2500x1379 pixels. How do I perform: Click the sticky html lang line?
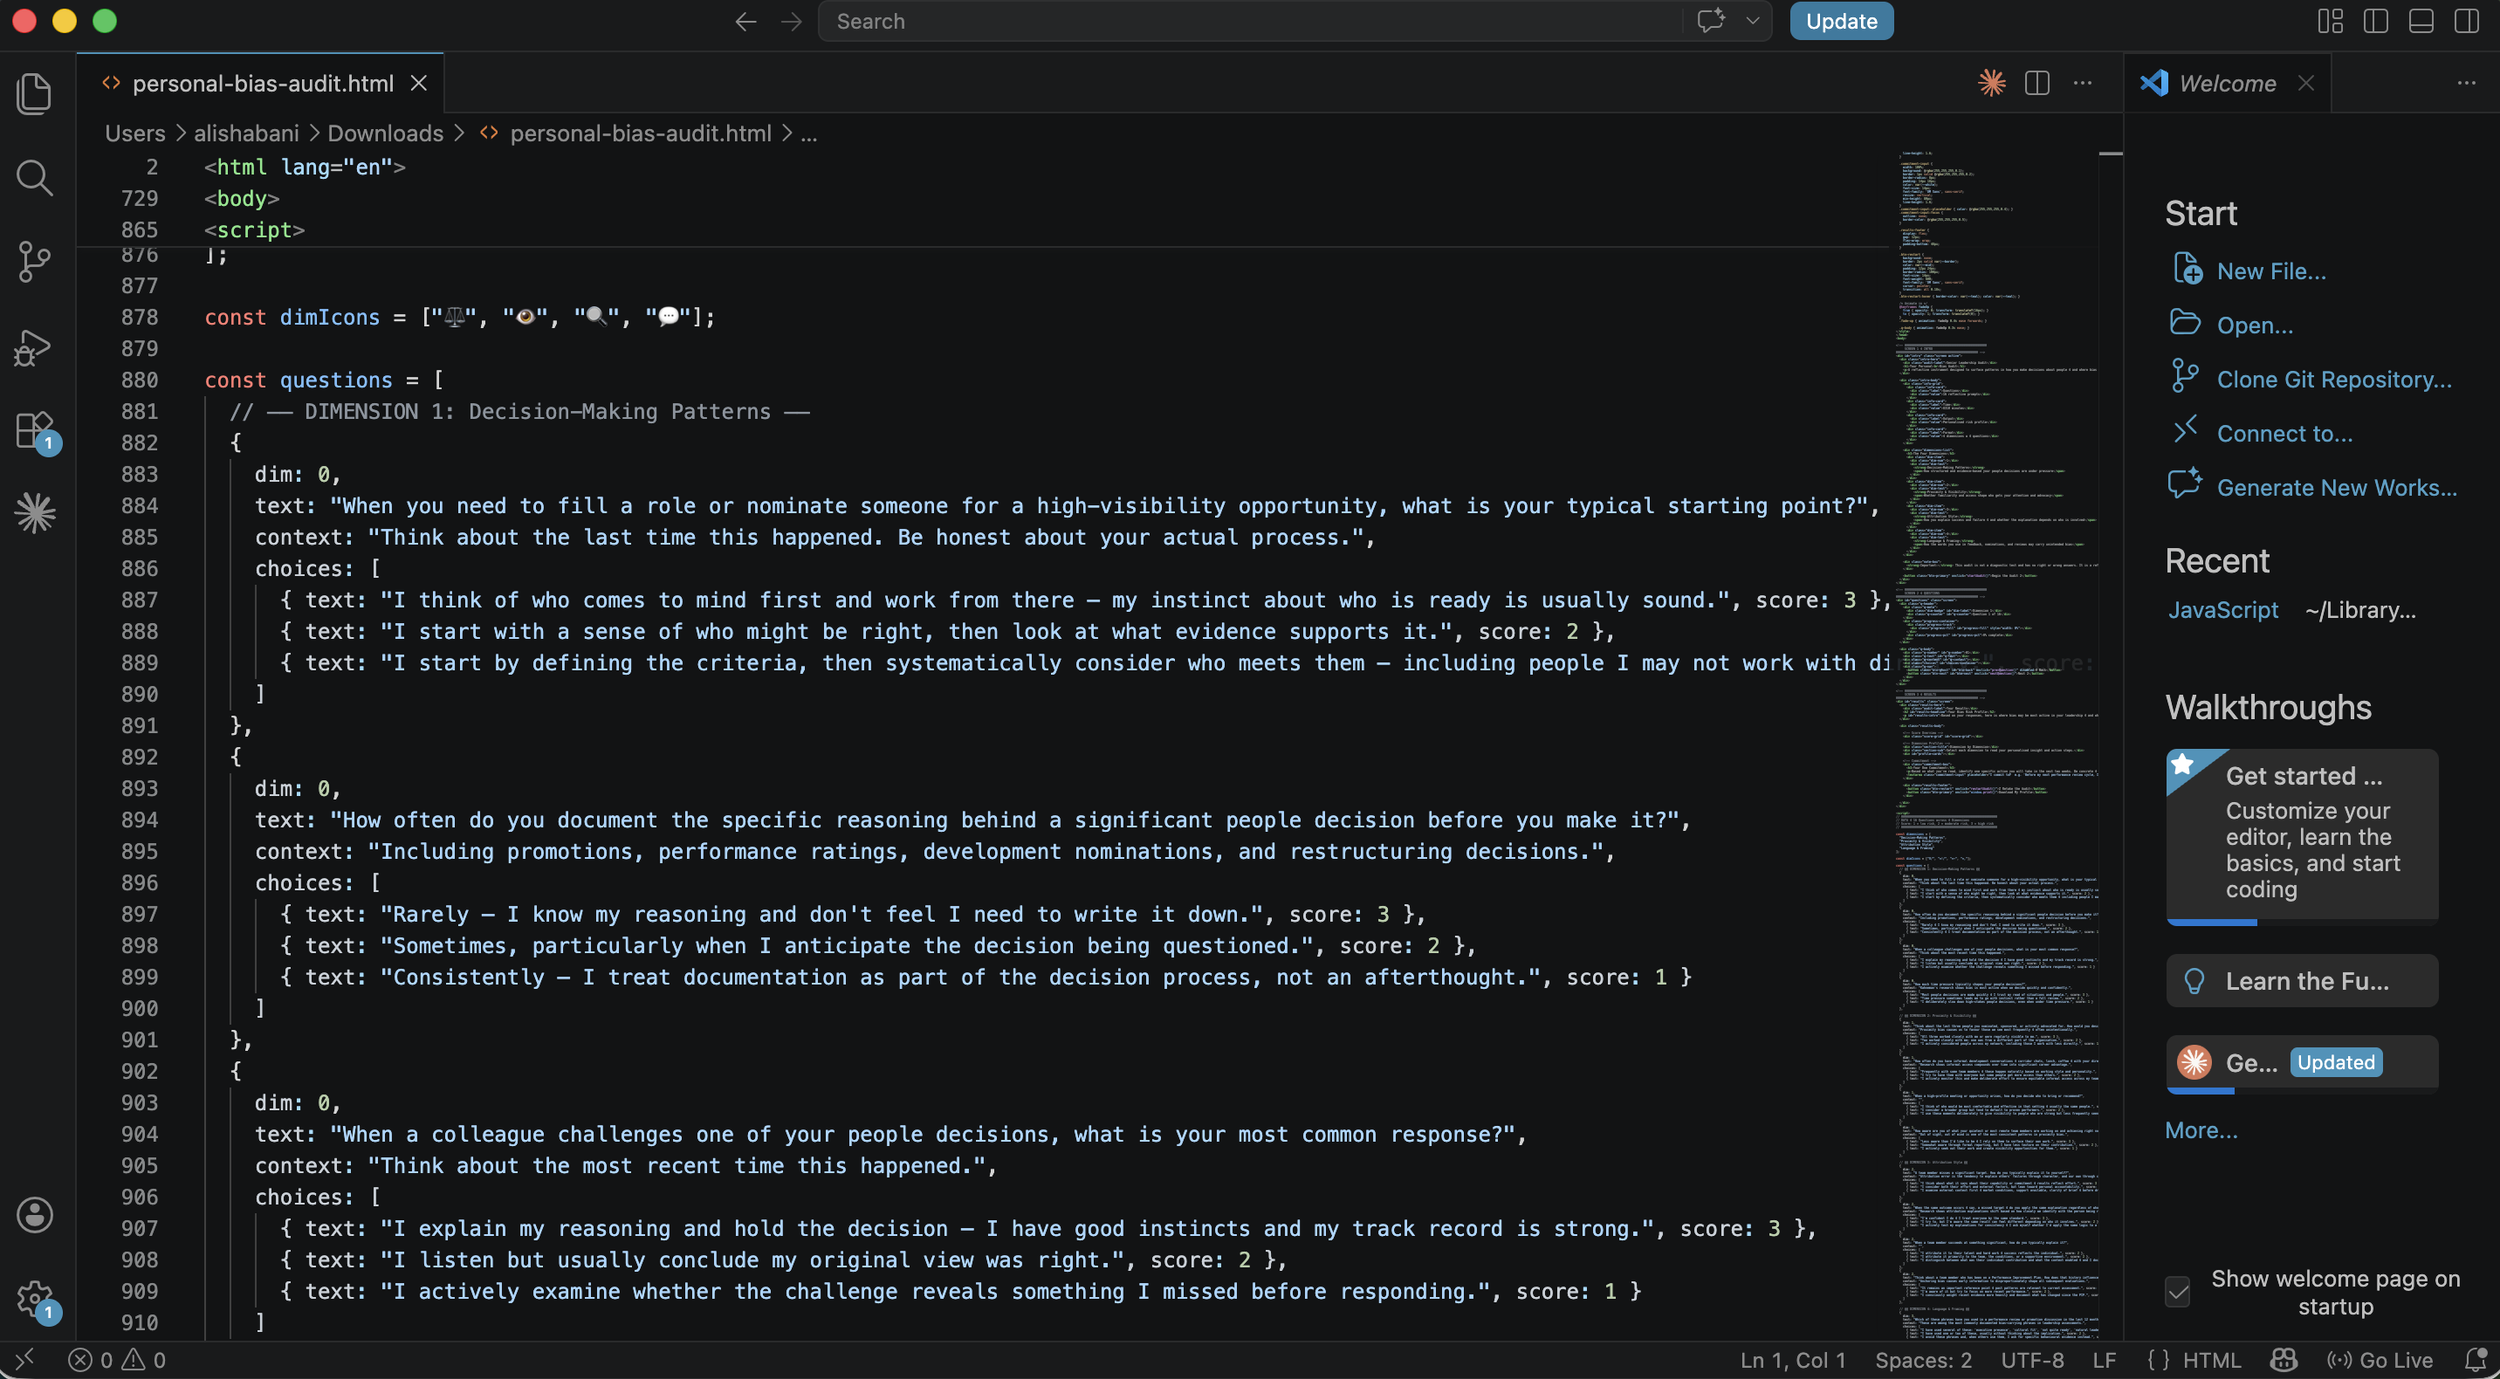point(305,167)
